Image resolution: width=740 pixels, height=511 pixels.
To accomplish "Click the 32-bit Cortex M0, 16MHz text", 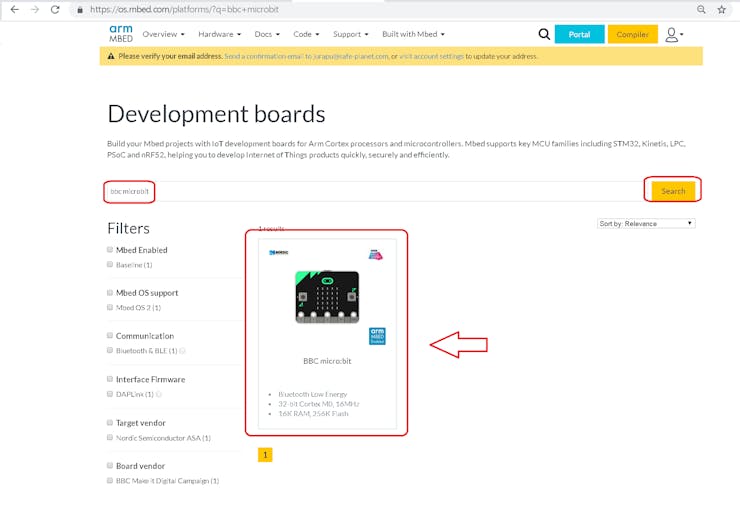I will [x=319, y=404].
